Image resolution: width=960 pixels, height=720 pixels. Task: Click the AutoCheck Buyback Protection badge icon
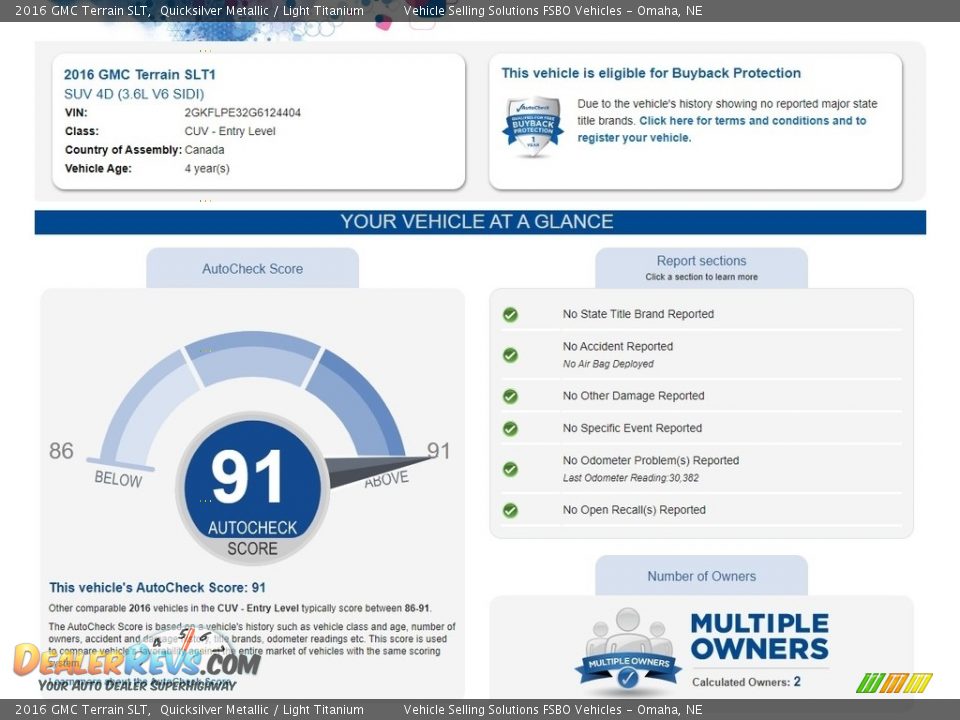tap(532, 126)
